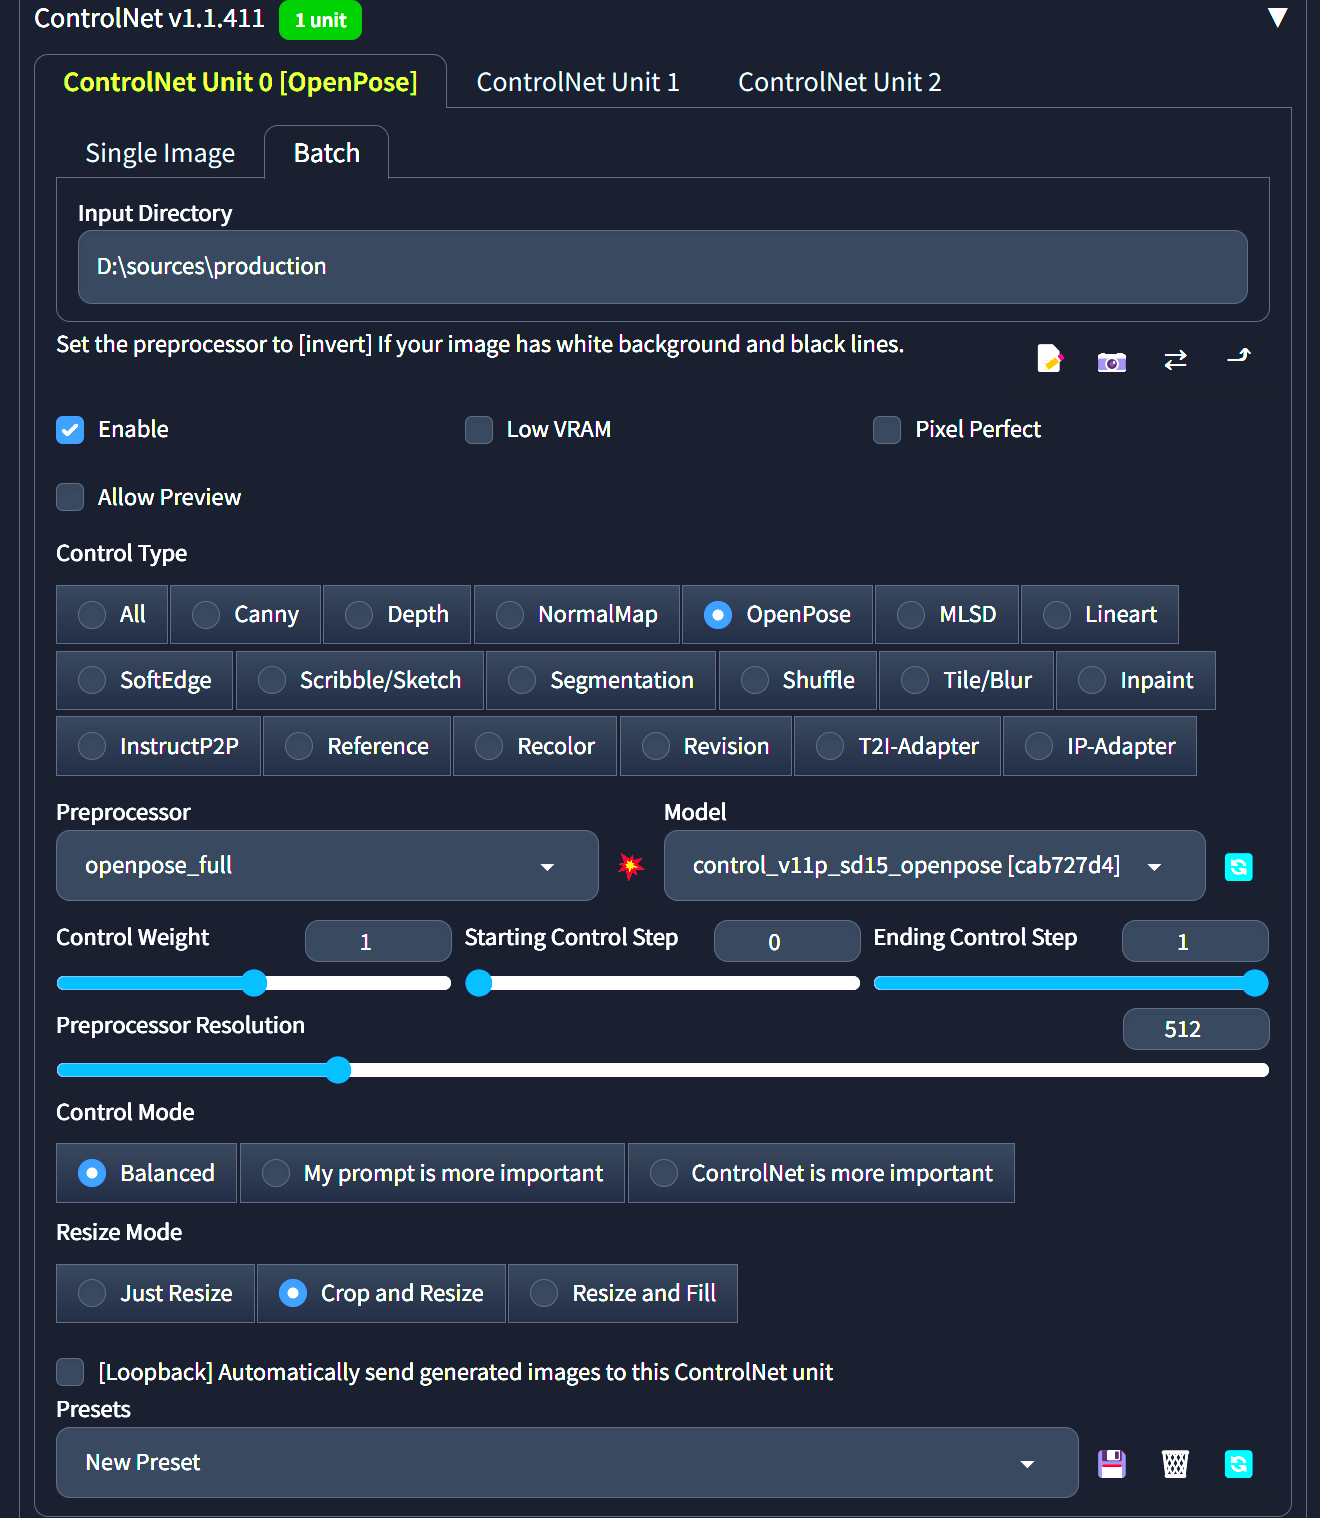Click the Input Directory text field
Screen dimensions: 1320x1518
(662, 267)
